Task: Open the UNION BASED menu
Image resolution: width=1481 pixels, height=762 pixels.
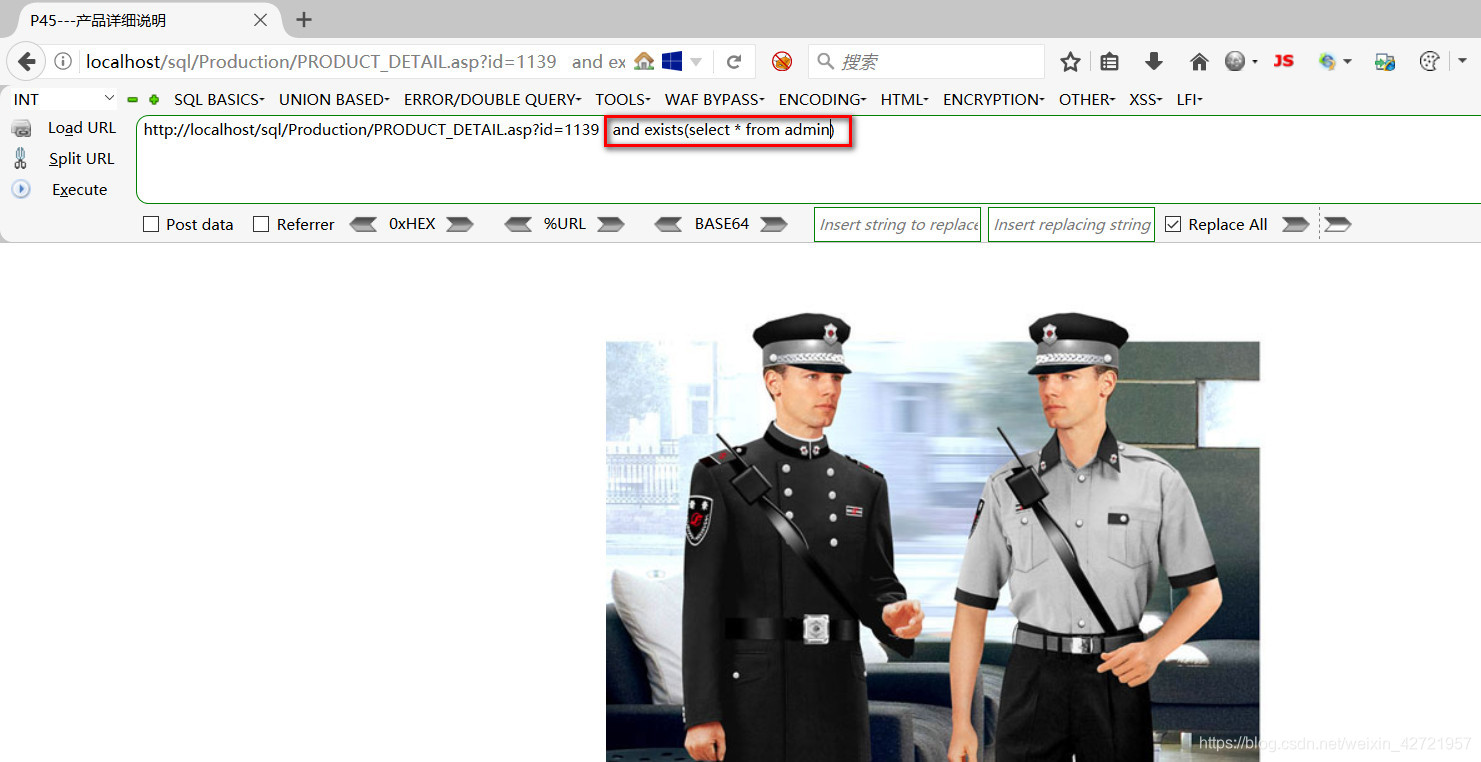Action: (x=334, y=99)
